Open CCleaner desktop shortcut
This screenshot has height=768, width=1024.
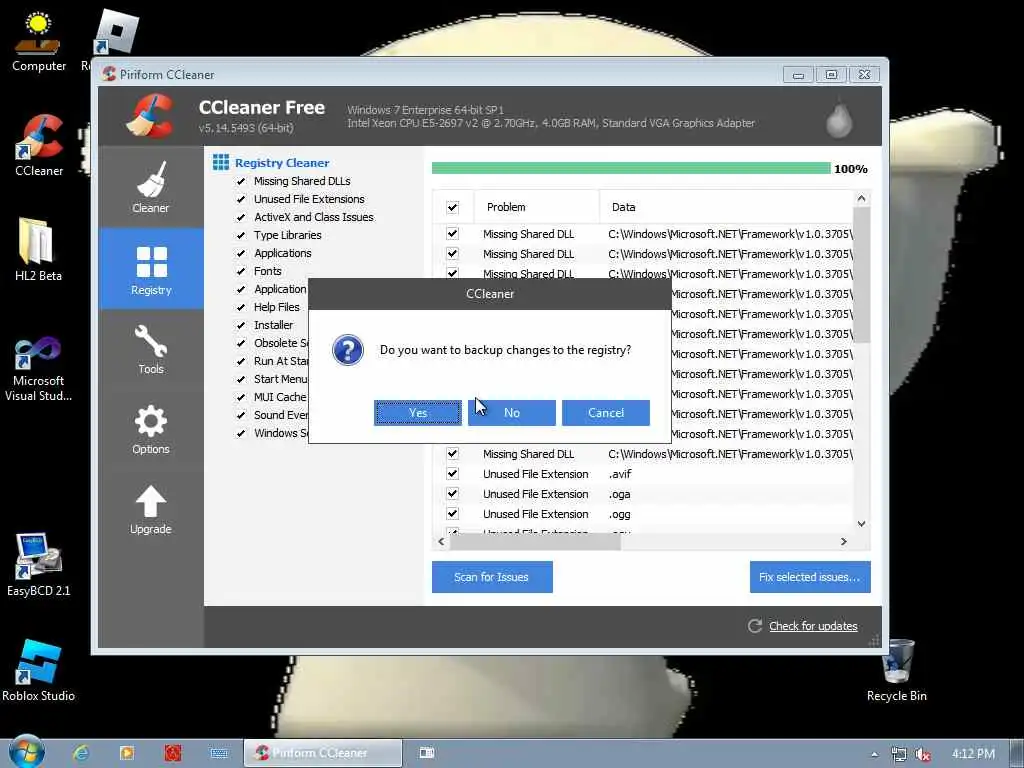(39, 146)
